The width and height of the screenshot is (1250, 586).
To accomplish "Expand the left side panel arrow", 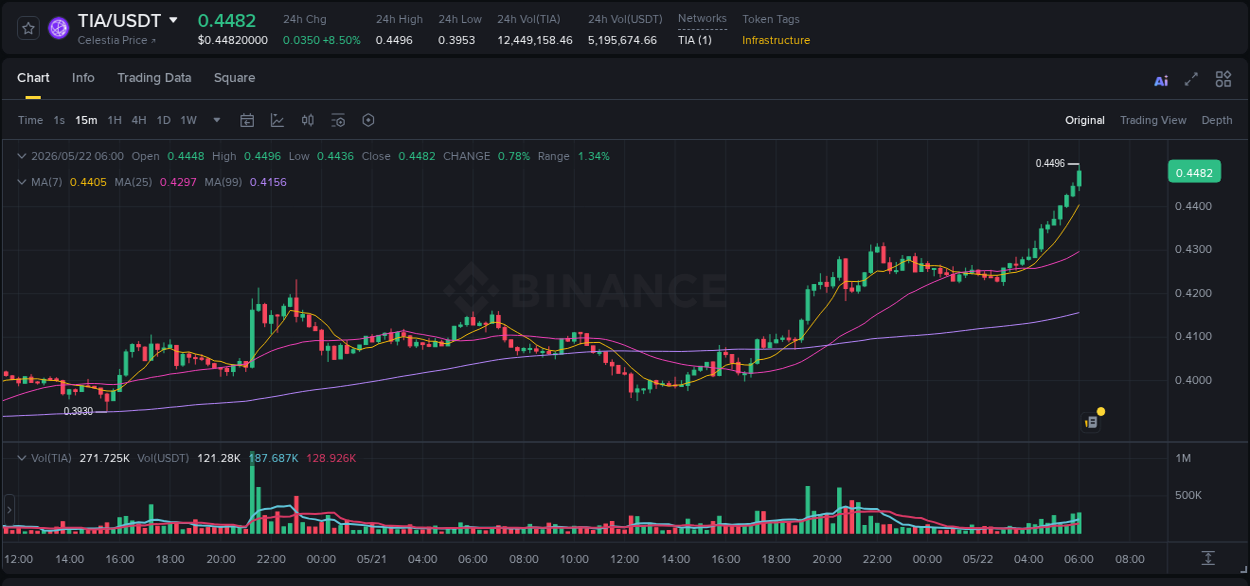I will pyautogui.click(x=9, y=509).
